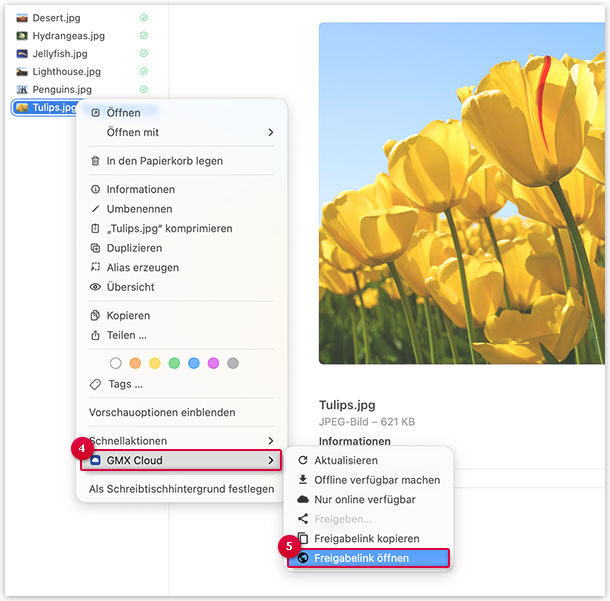Click the download icon for Offline verfügbar machen
This screenshot has height=601, width=610.
pyautogui.click(x=303, y=480)
